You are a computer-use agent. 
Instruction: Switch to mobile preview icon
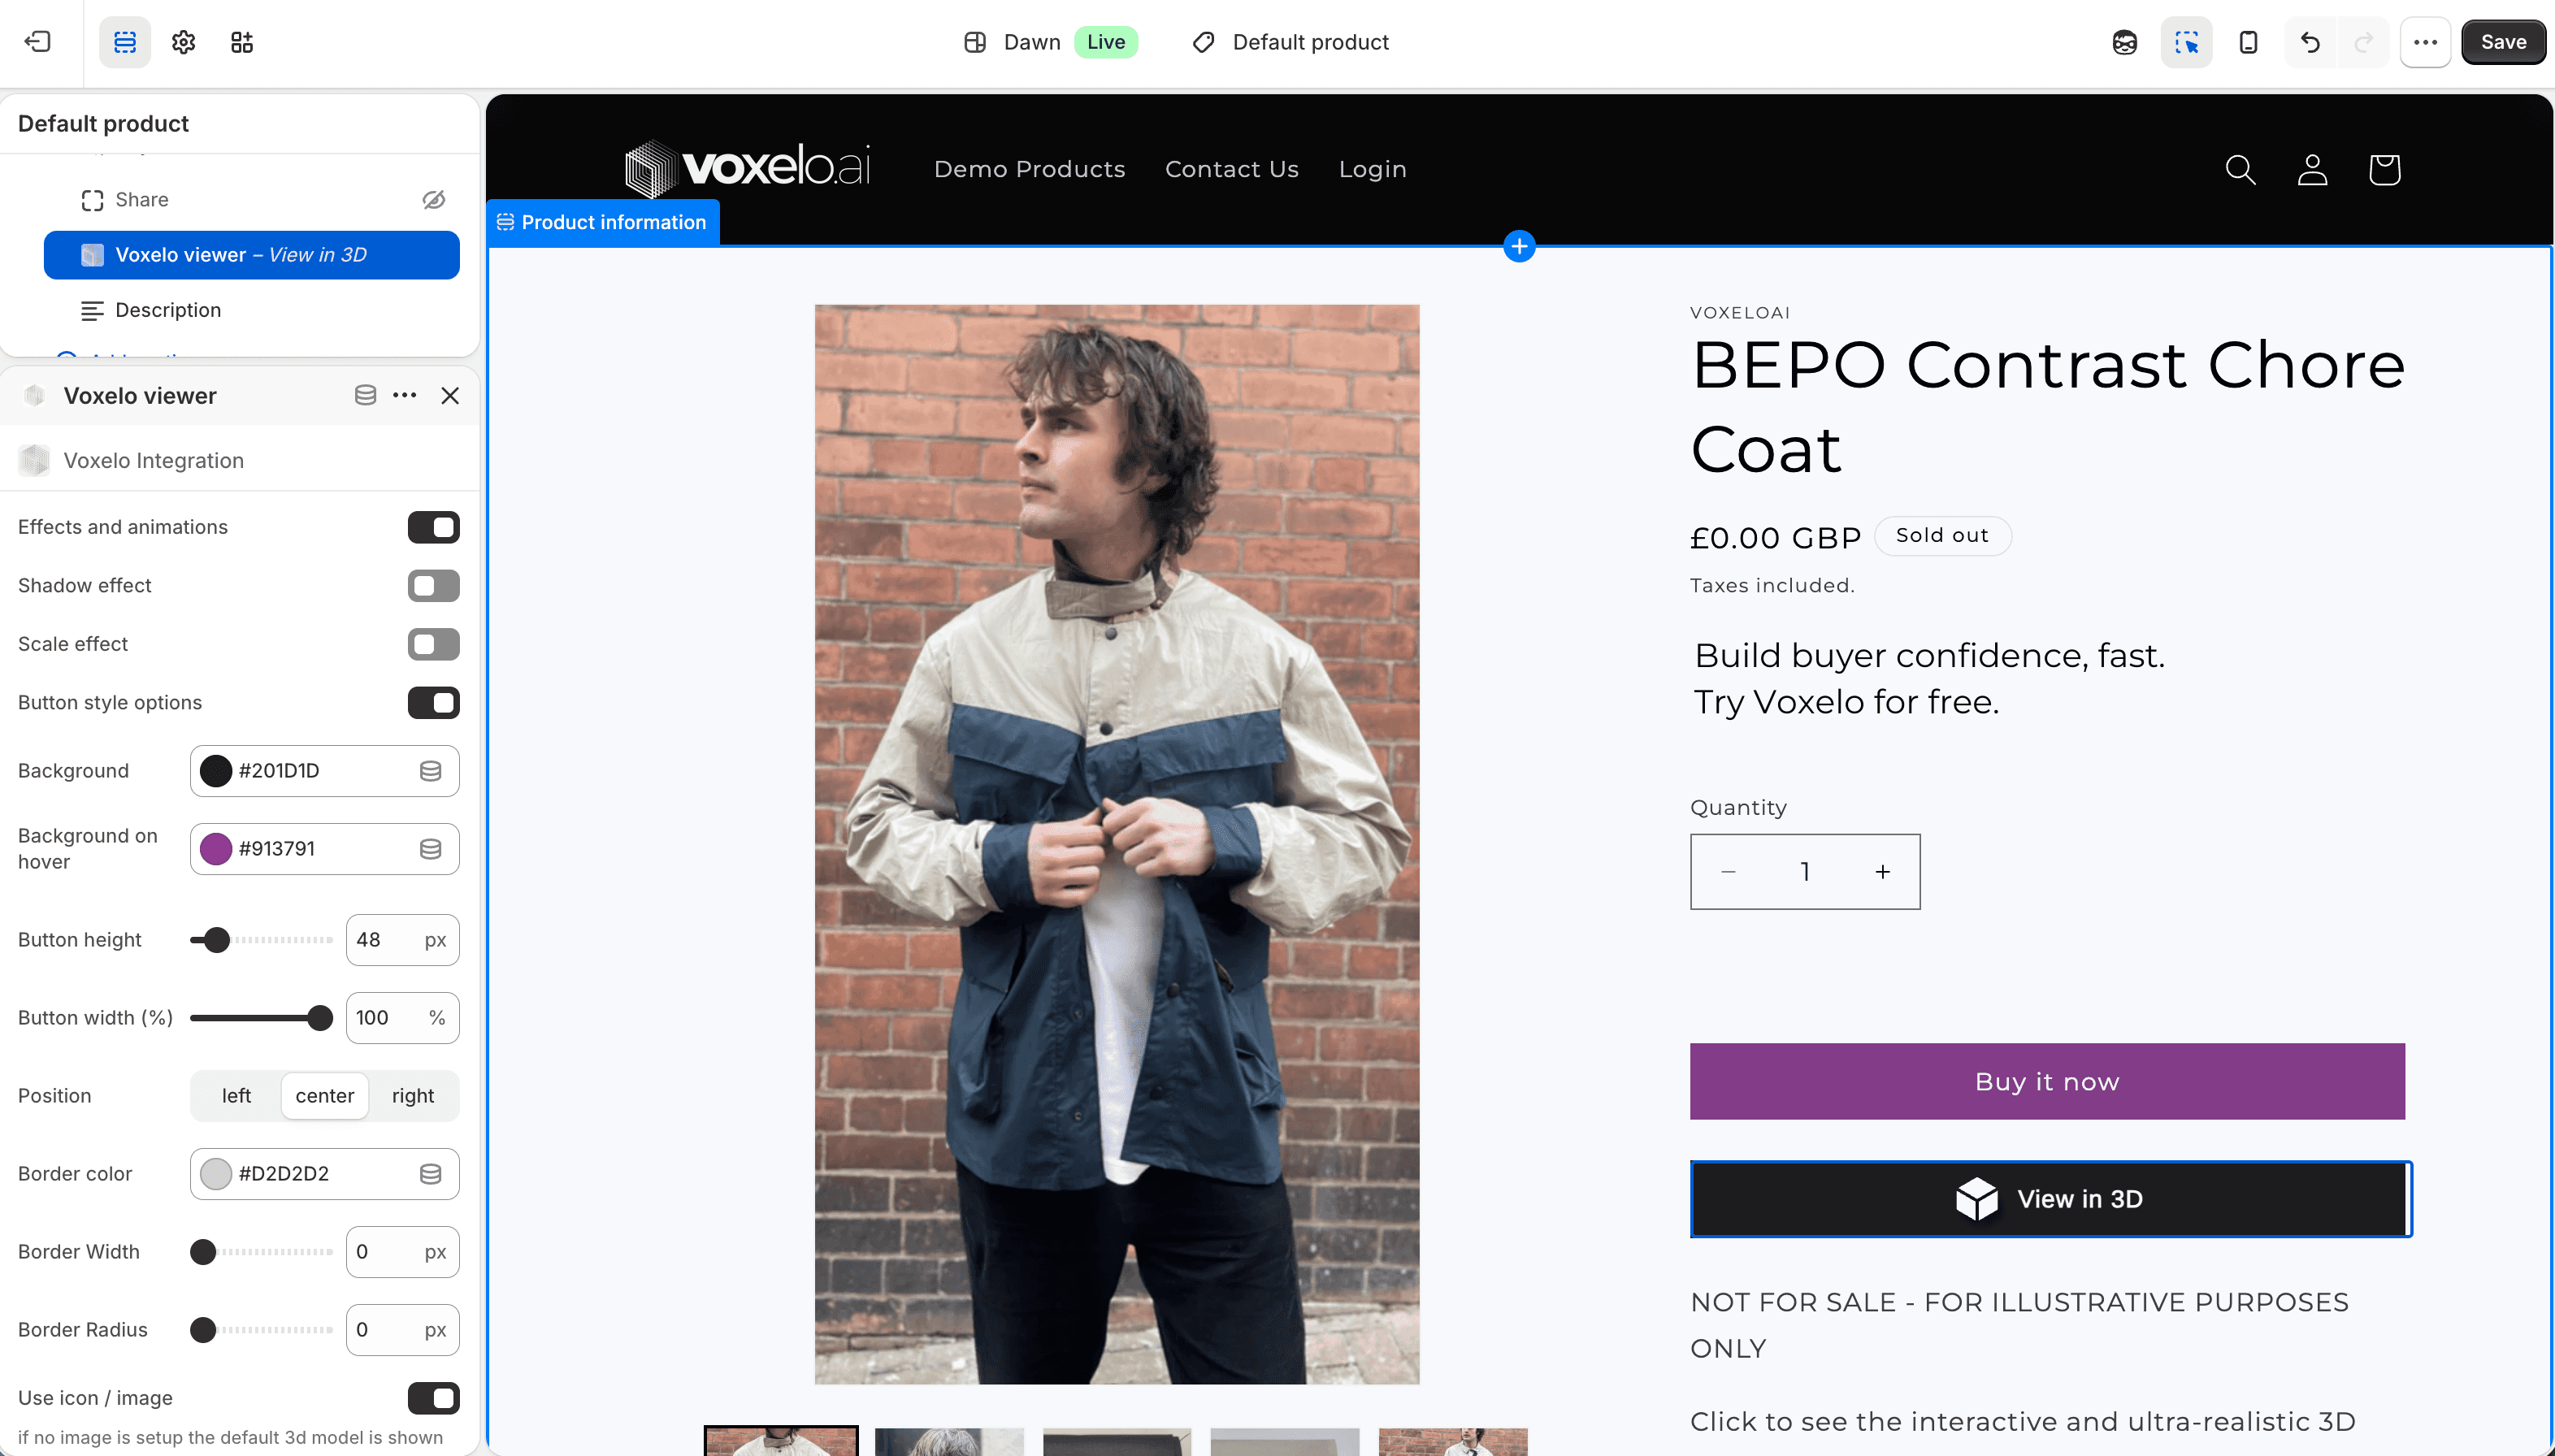(2247, 42)
